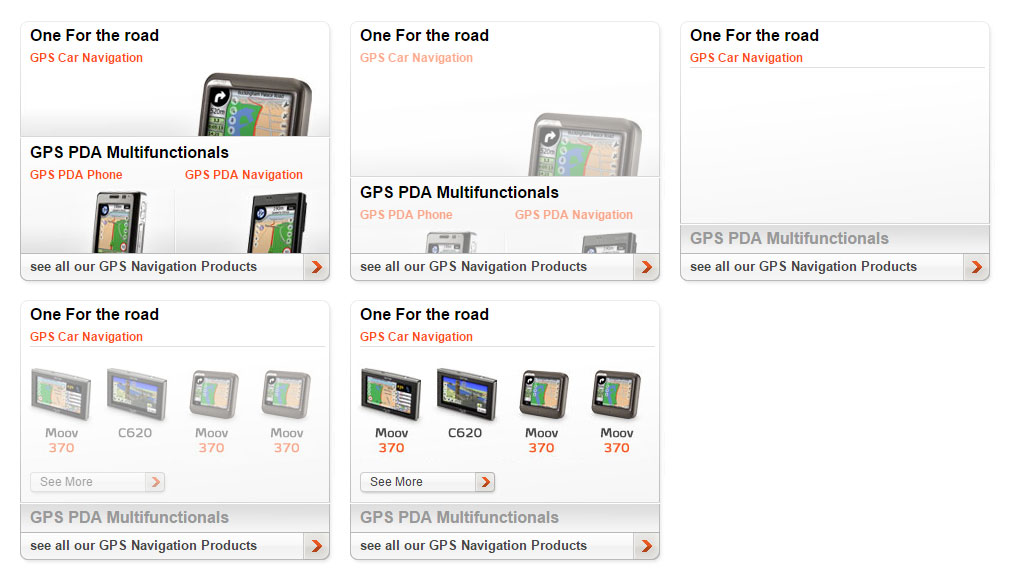The image size is (1010, 580).
Task: Open the bright orange GPS PDA Navigation link
Action: 243,175
